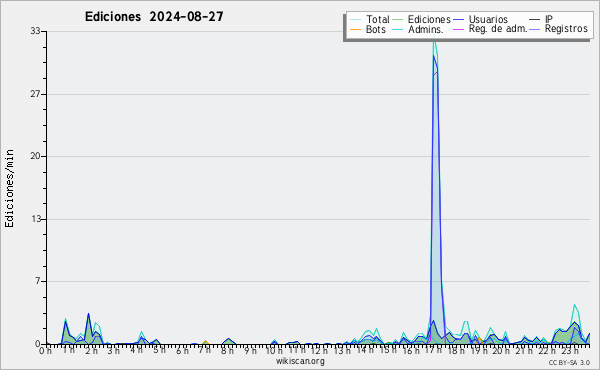Image resolution: width=600 pixels, height=370 pixels.
Task: Click the magenta 'Reg. de adm.' legend swatch
Action: (458, 29)
